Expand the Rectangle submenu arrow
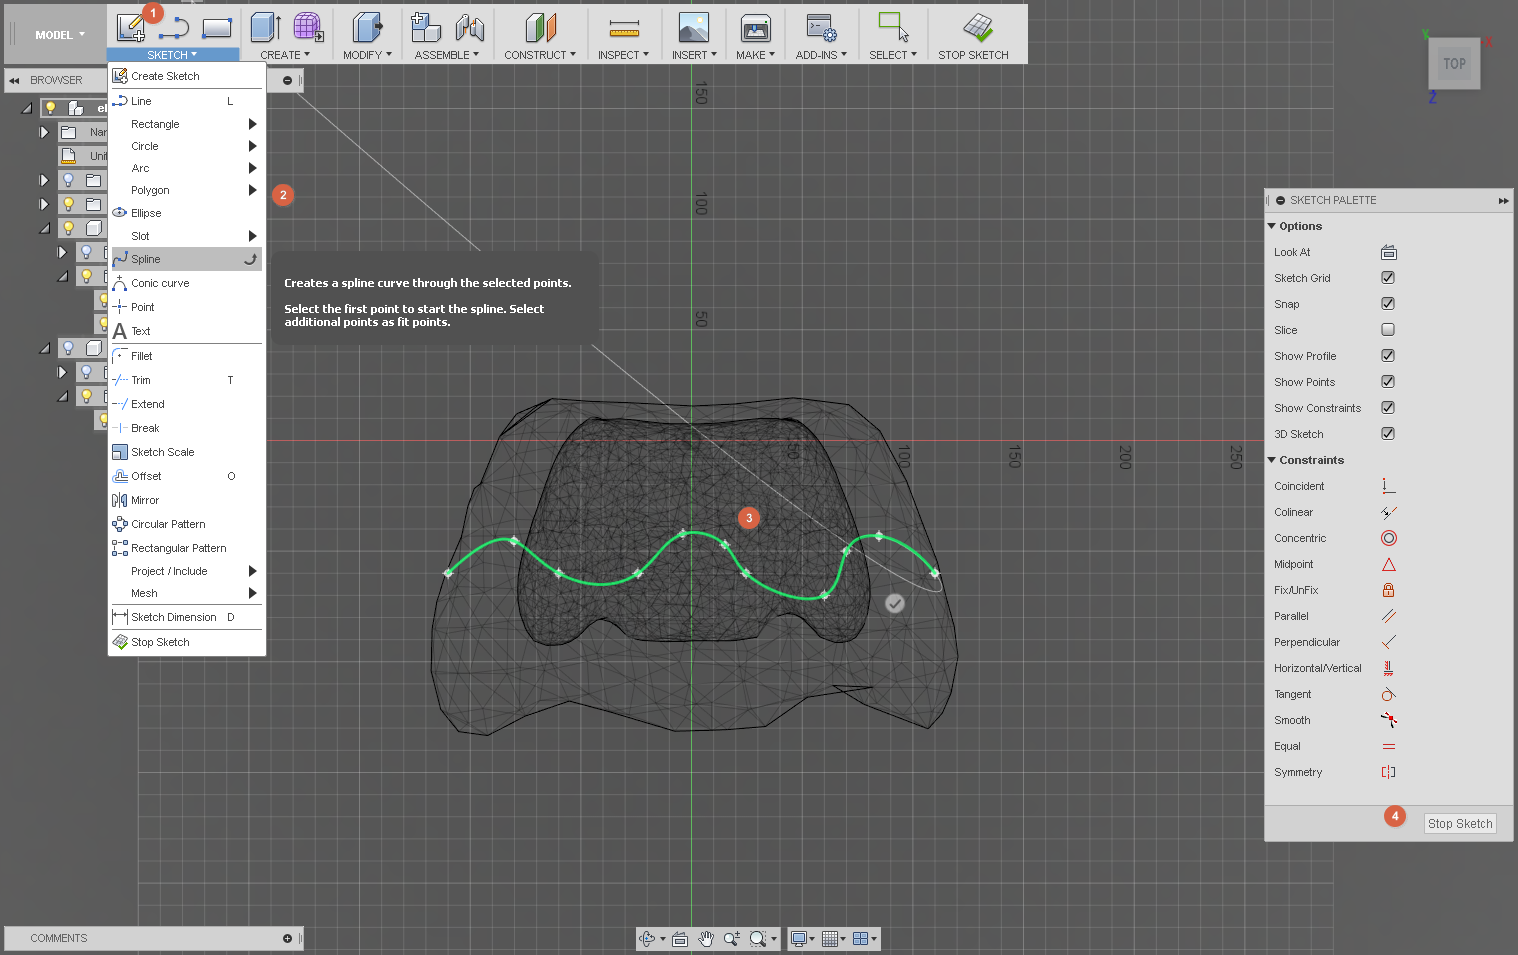The image size is (1518, 955). click(252, 124)
